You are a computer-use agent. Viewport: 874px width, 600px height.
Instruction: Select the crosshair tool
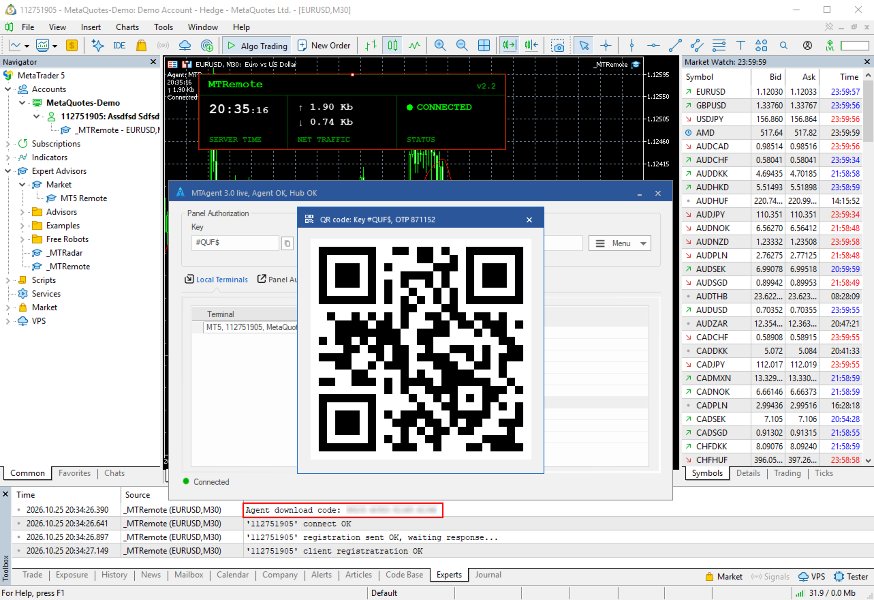point(606,45)
